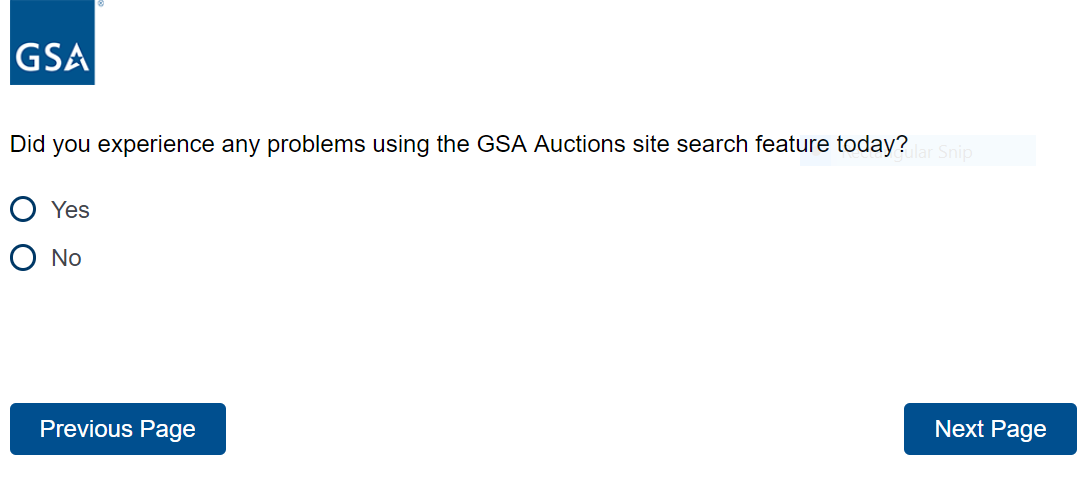Go to the Previous Page
This screenshot has width=1090, height=499.
[118, 429]
